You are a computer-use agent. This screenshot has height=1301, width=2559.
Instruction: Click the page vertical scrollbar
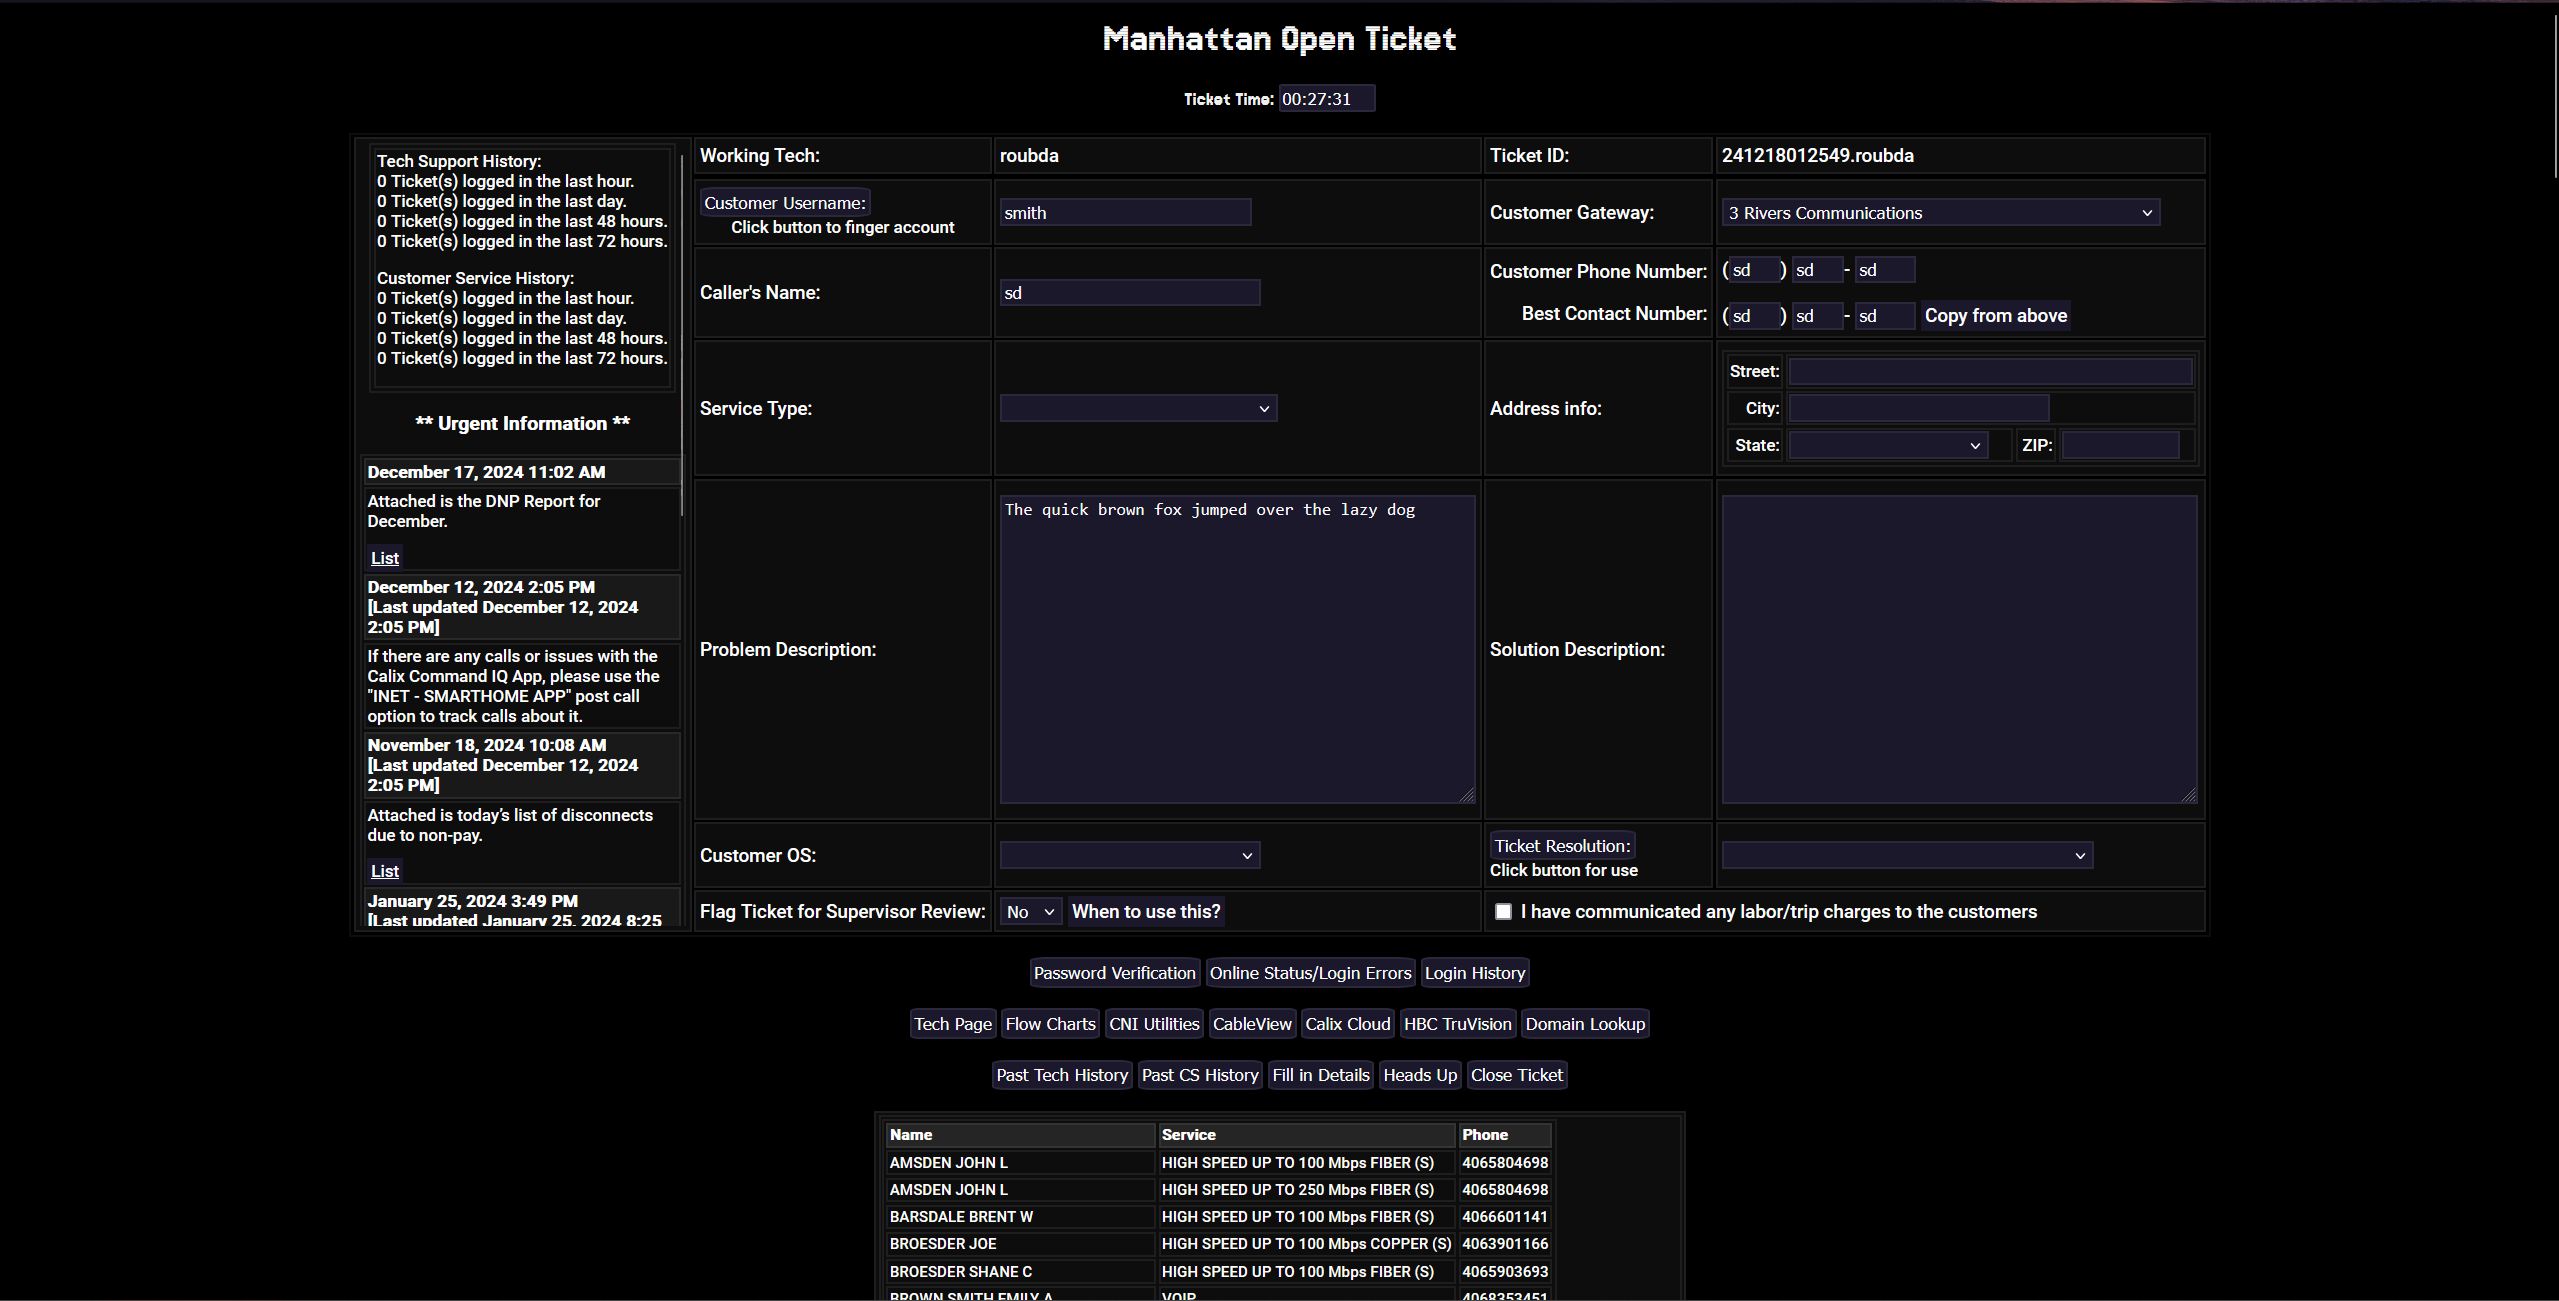pyautogui.click(x=2555, y=95)
